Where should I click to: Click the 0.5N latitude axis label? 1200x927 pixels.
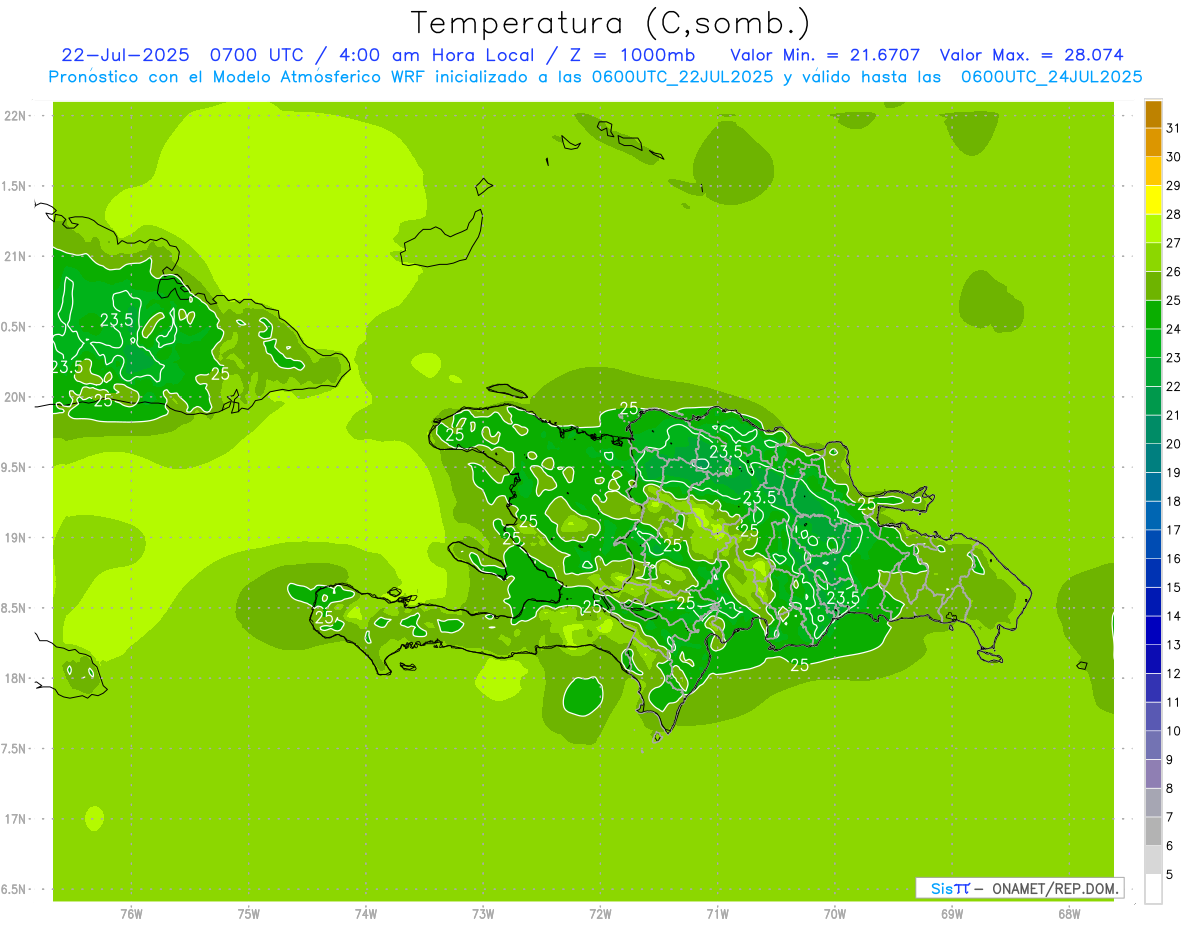pyautogui.click(x=15, y=327)
